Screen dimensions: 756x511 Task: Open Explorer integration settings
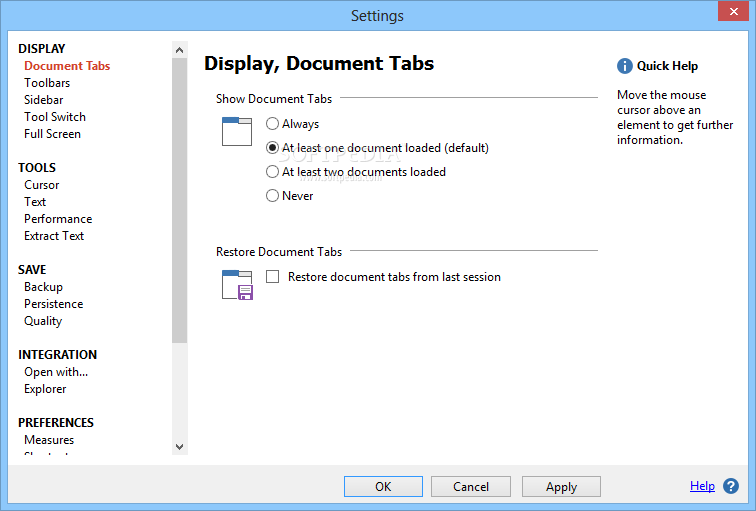click(45, 389)
